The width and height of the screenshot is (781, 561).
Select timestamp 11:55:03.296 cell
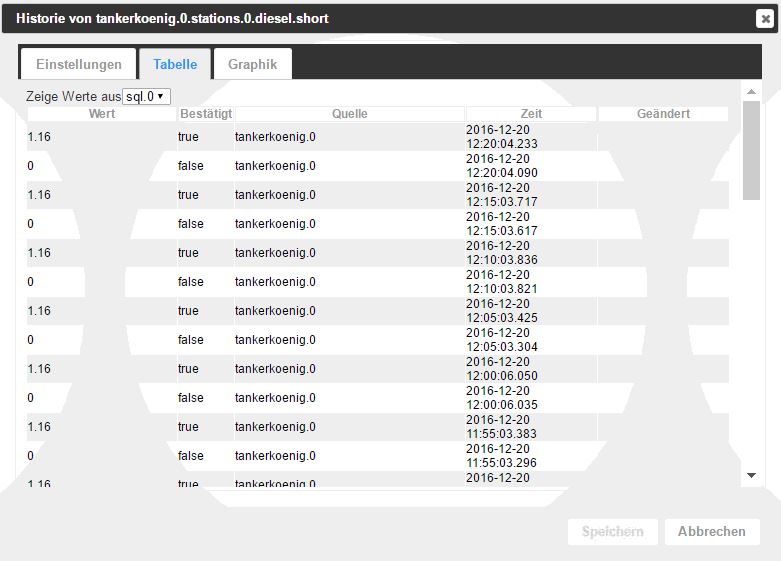[x=531, y=456]
